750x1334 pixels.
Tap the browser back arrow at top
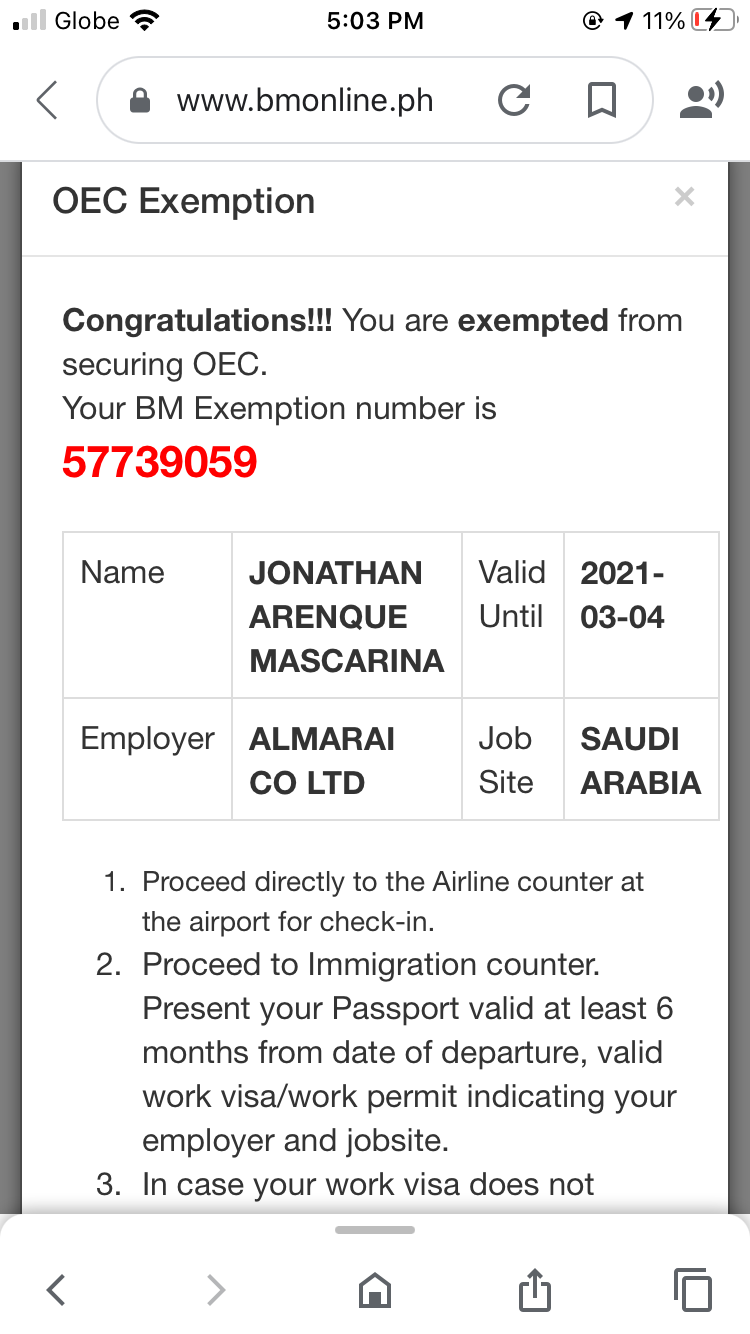[46, 100]
